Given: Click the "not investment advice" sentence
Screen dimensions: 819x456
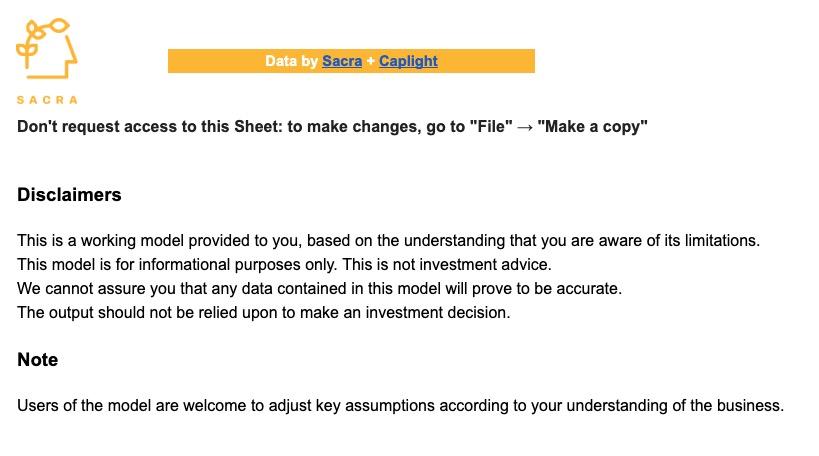Looking at the screenshot, I should 447,264.
